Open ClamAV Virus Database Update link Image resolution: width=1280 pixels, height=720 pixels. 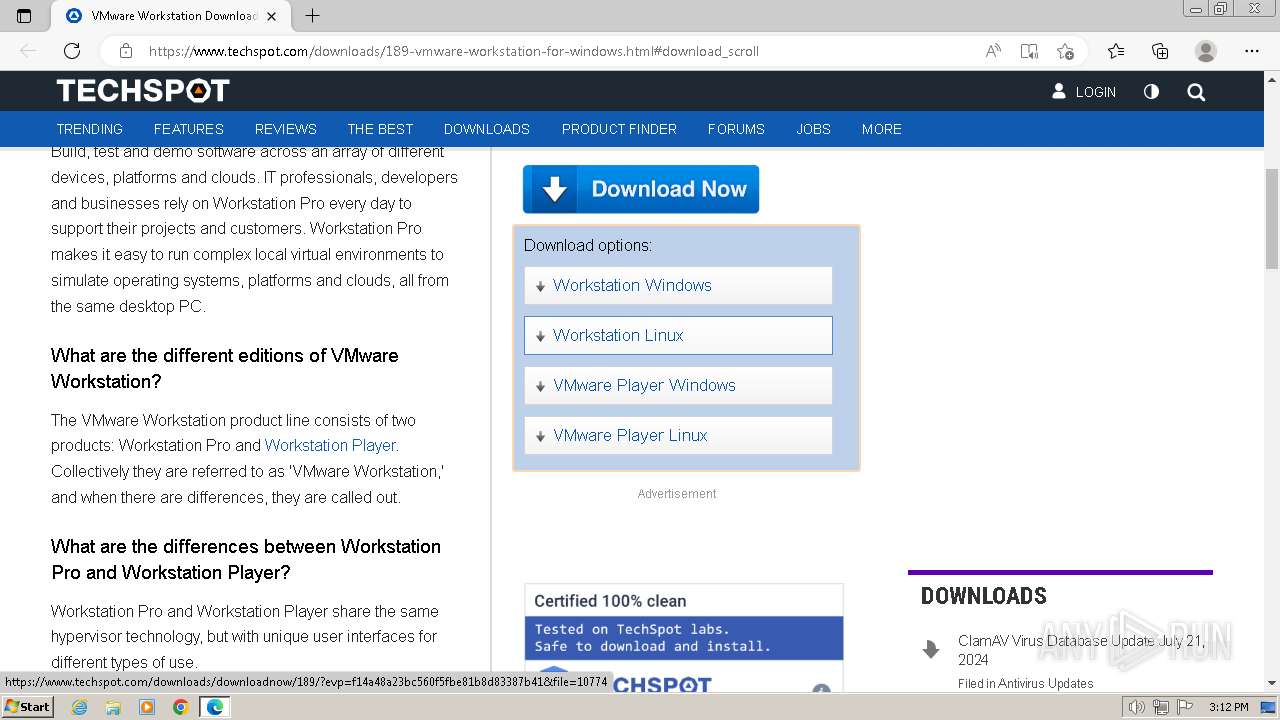[1082, 650]
